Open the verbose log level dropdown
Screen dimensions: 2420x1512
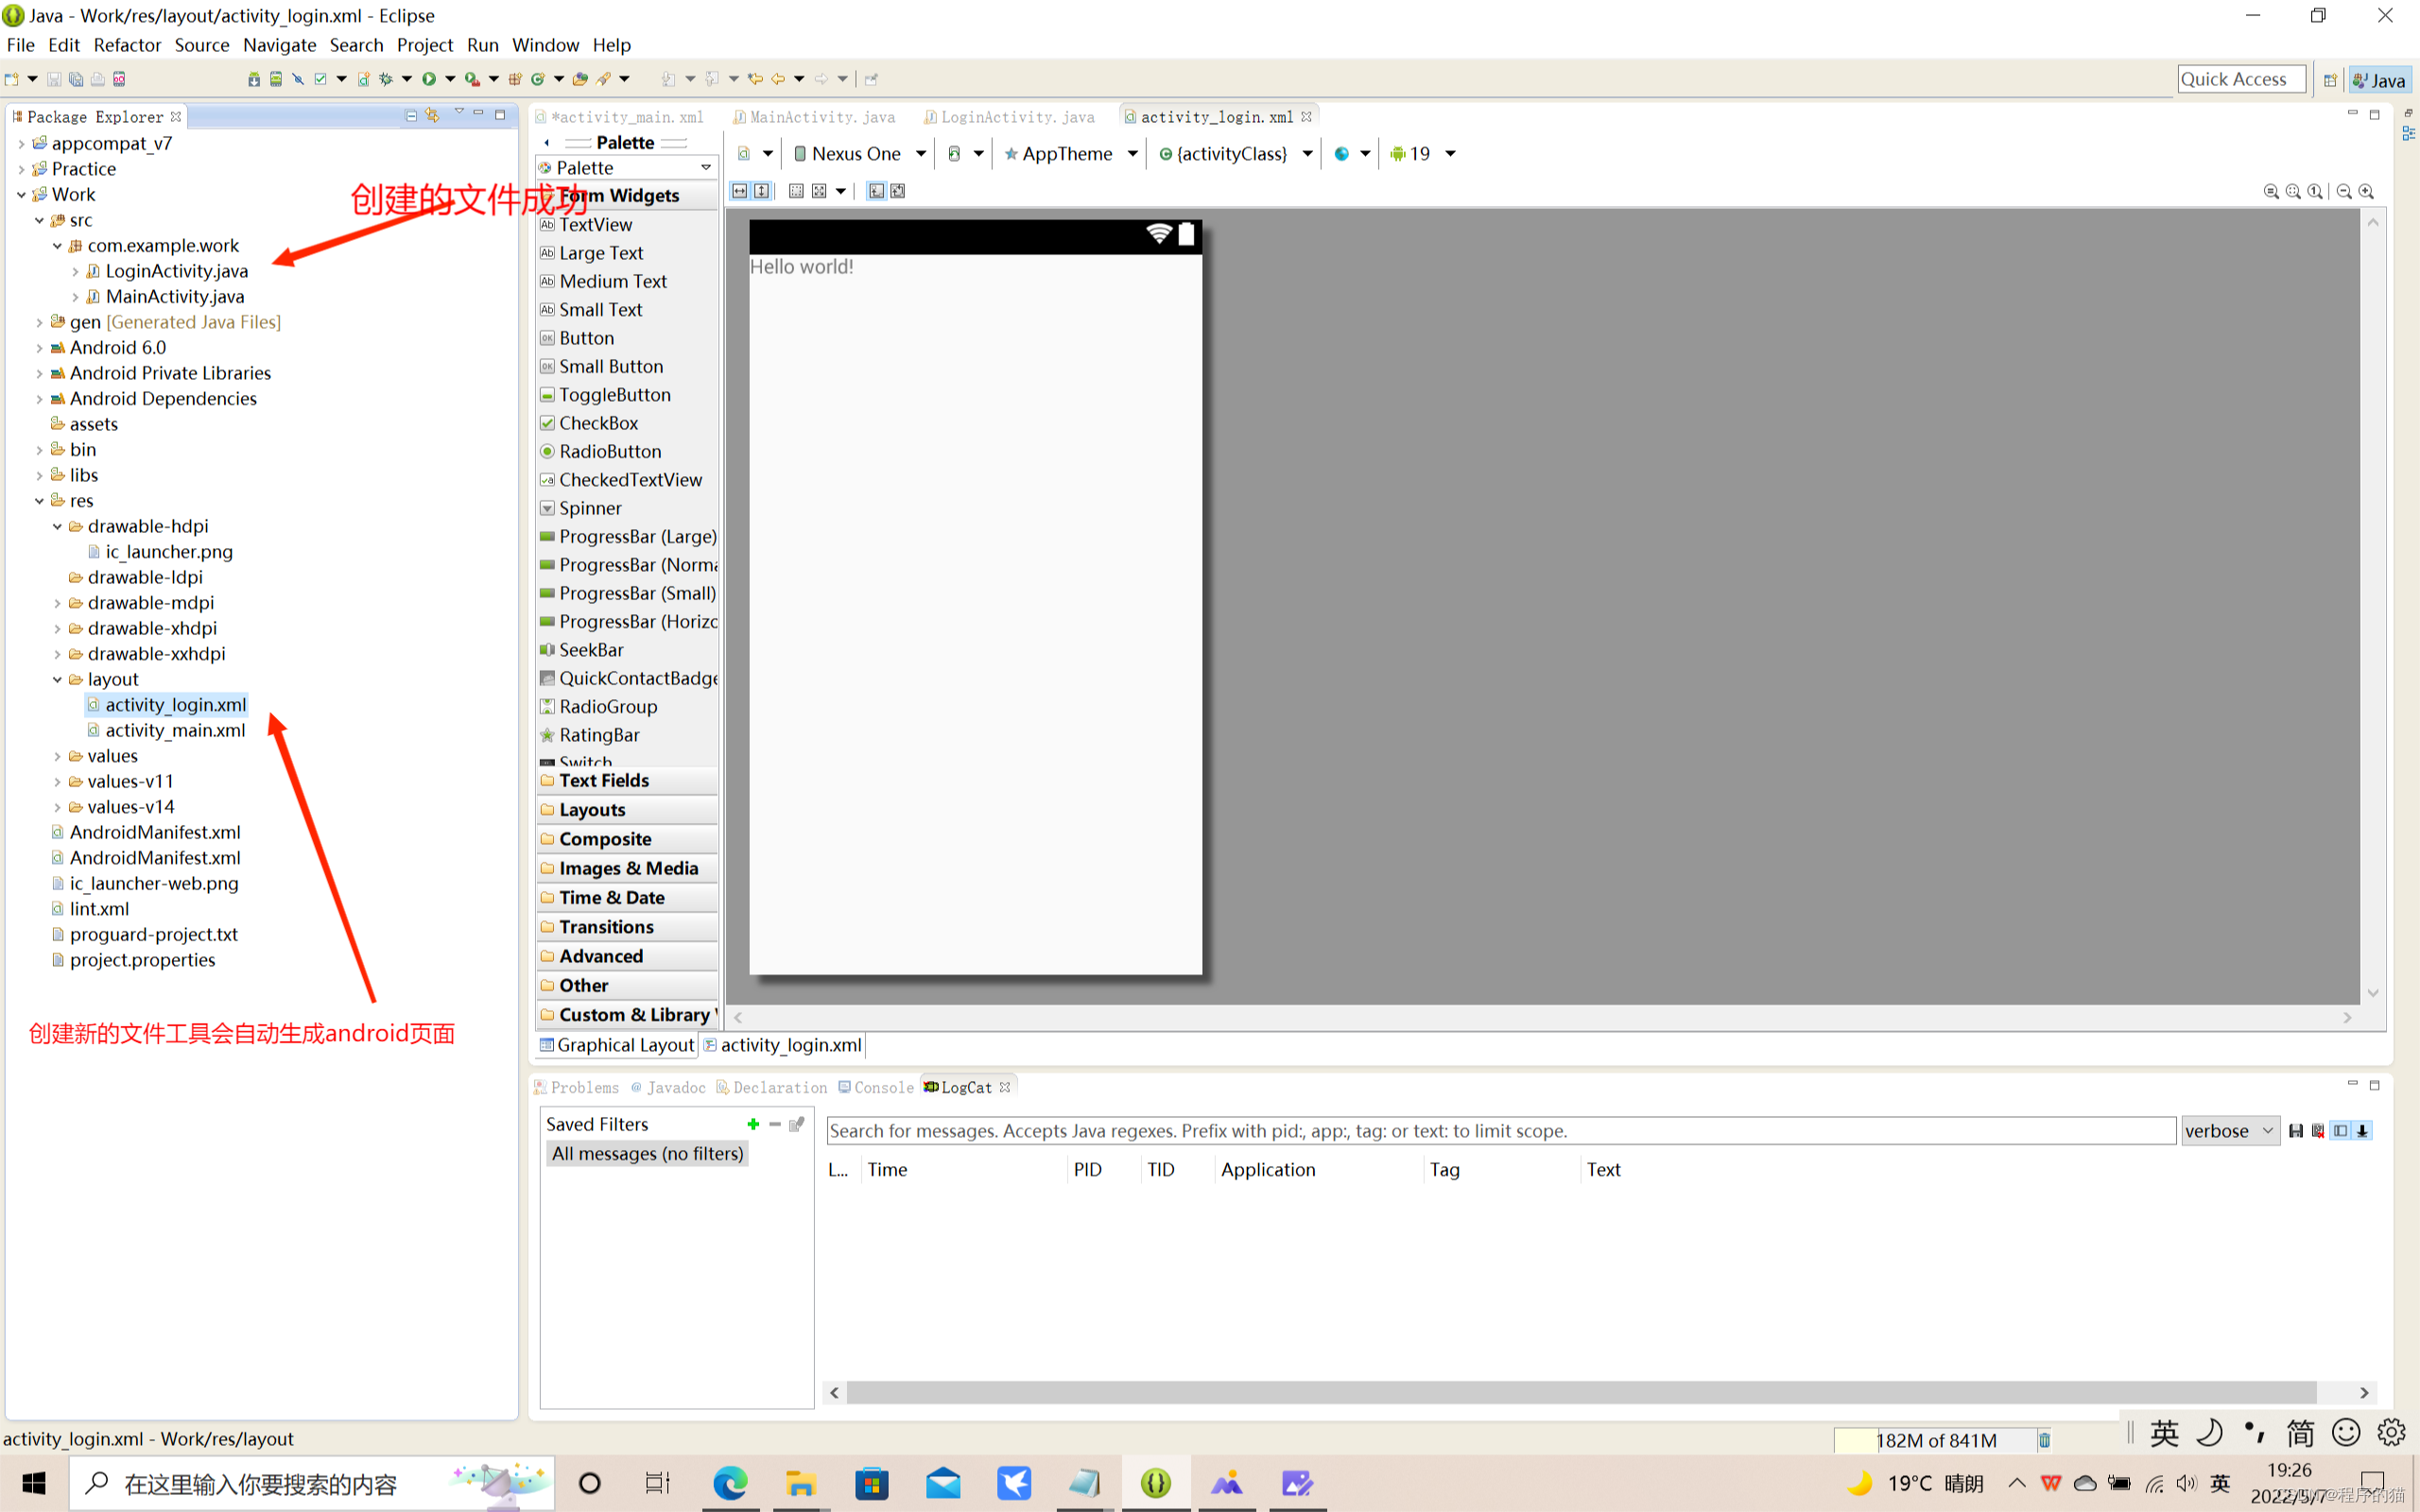2229,1131
